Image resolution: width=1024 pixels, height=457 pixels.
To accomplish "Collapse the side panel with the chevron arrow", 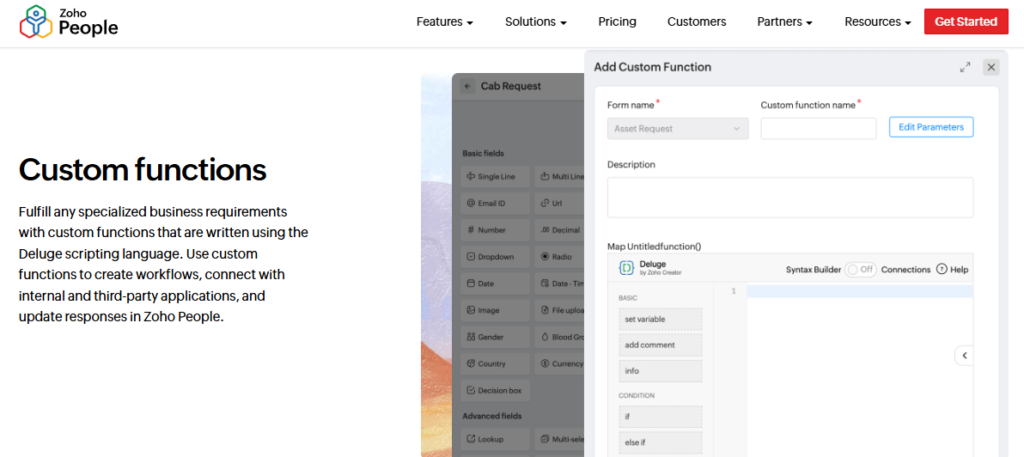I will (x=964, y=356).
